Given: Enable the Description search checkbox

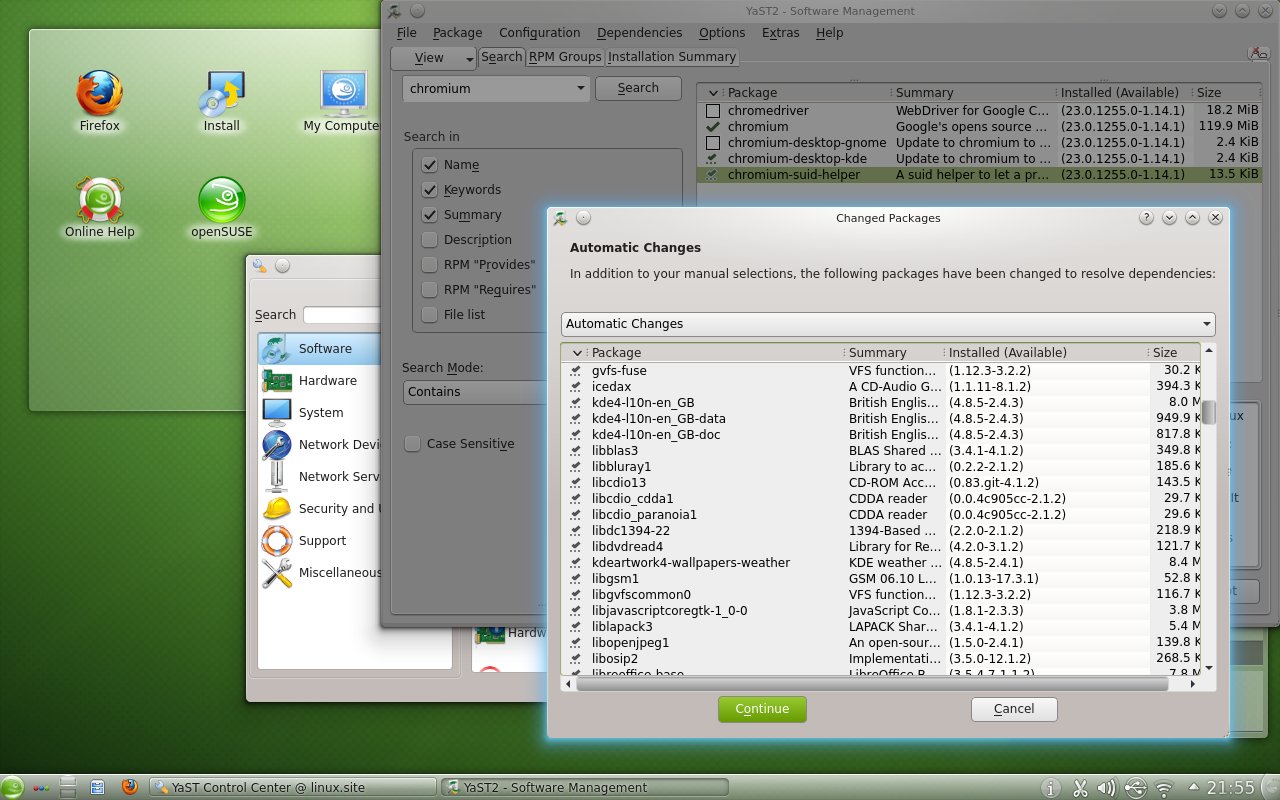Looking at the screenshot, I should [x=431, y=240].
